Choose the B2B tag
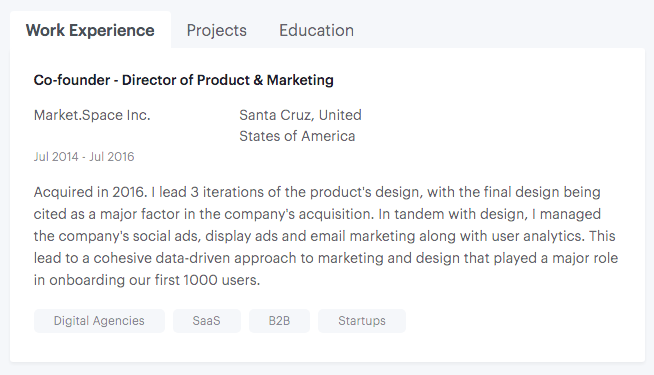This screenshot has width=654, height=375. 279,321
